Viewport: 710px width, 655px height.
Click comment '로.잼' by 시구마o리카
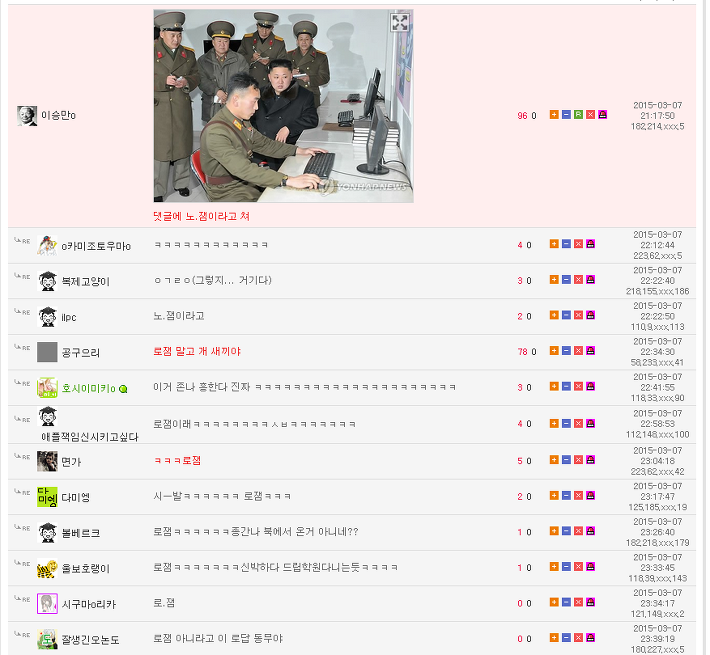click(164, 603)
